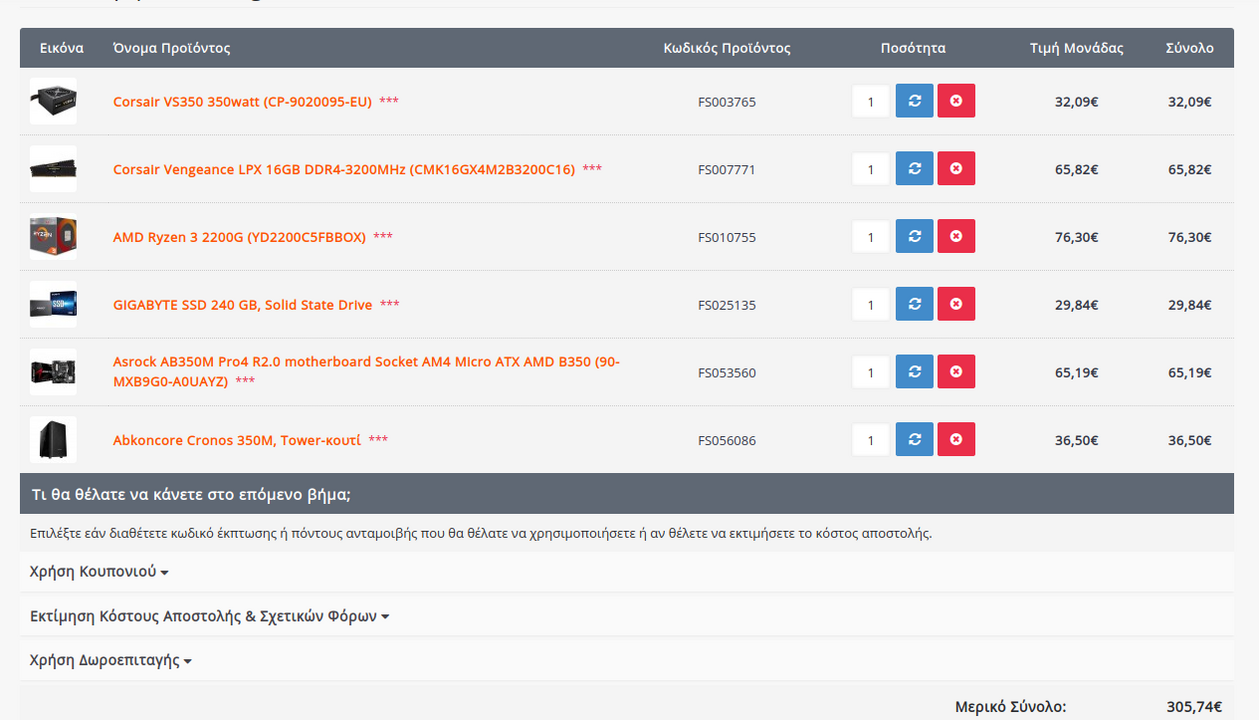Click Μερικό Σύνολο amount 305,74€
This screenshot has width=1259, height=720.
(1194, 707)
